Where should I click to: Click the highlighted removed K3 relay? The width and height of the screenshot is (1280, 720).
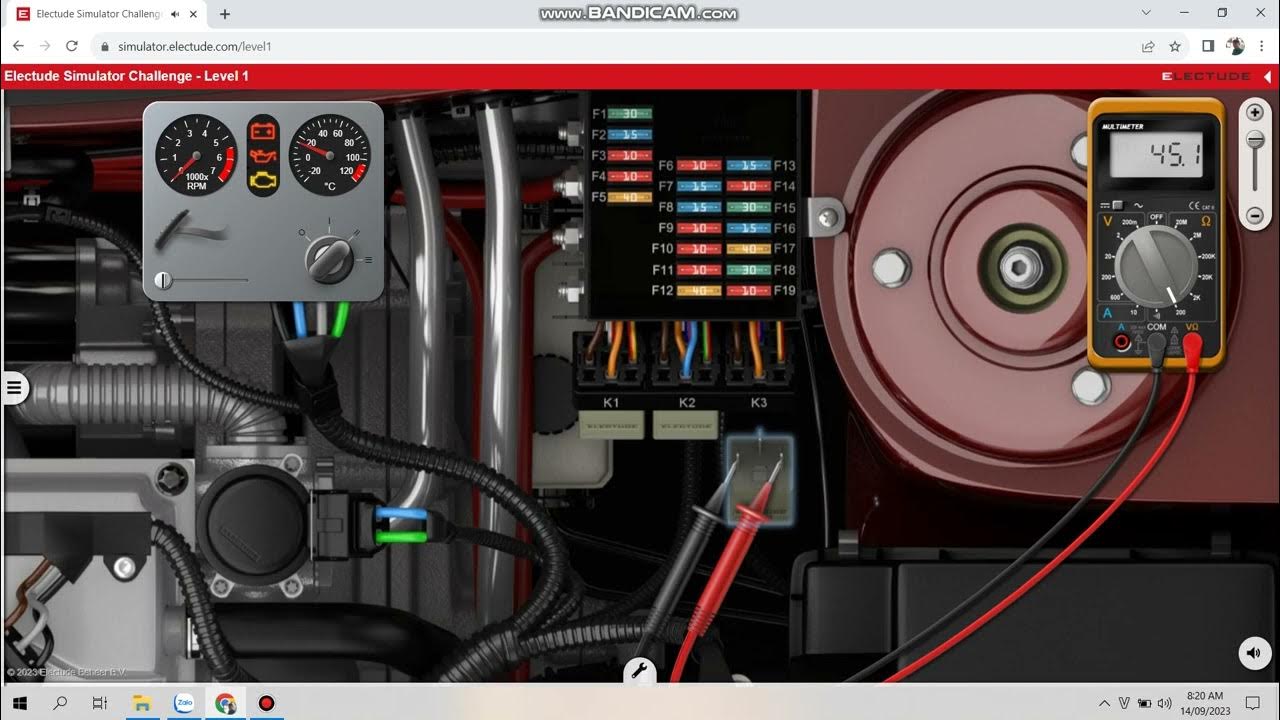760,480
